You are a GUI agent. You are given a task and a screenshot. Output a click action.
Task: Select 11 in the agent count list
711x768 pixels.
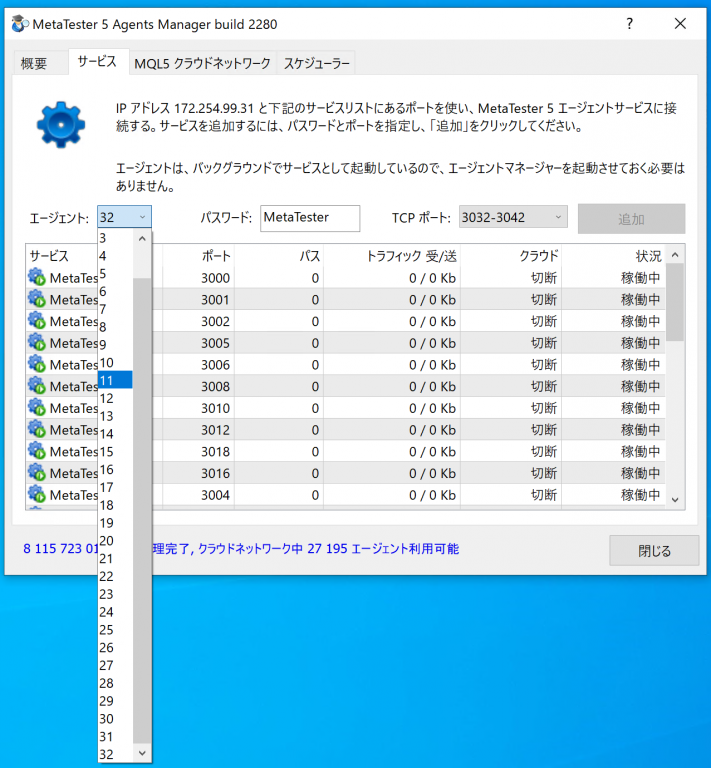coord(115,380)
